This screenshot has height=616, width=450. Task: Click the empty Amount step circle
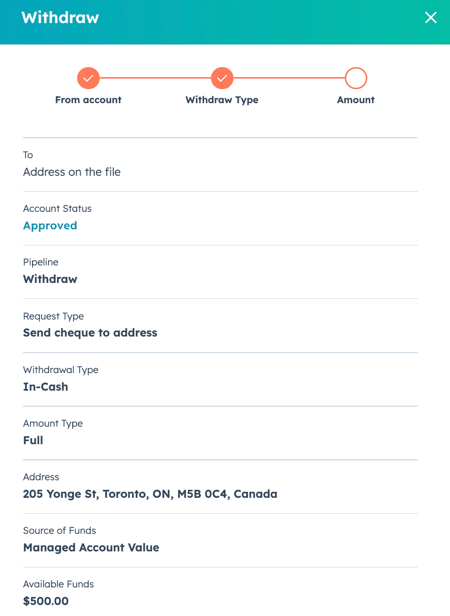[356, 78]
